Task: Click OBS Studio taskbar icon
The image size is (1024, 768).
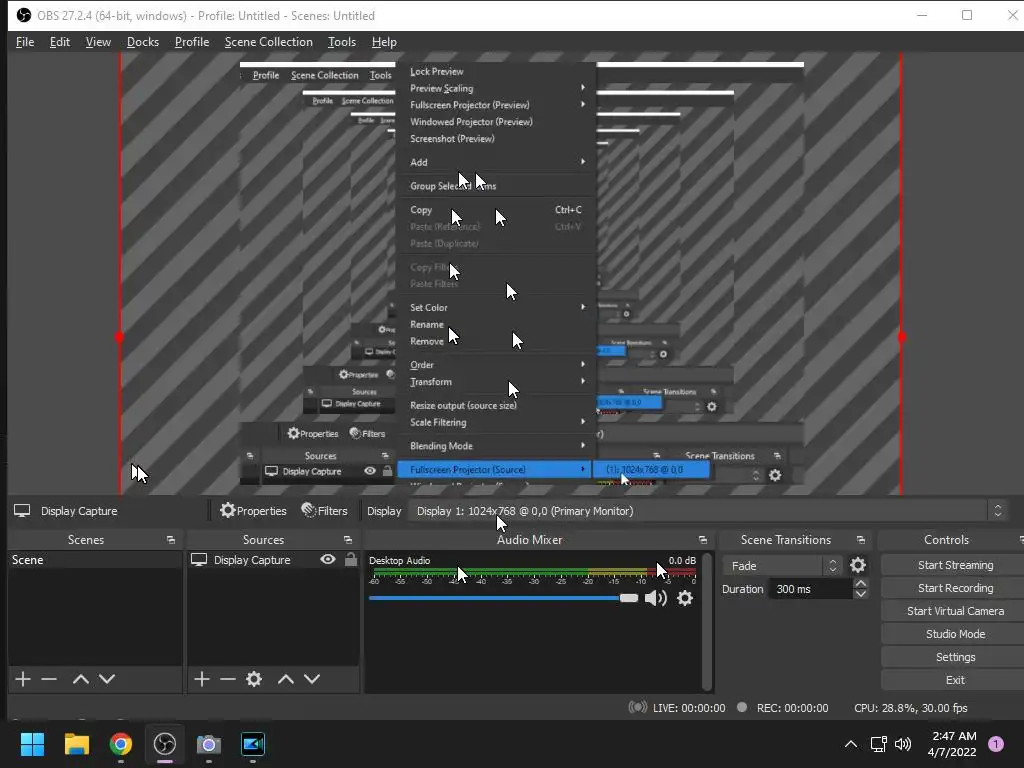Action: coord(165,744)
